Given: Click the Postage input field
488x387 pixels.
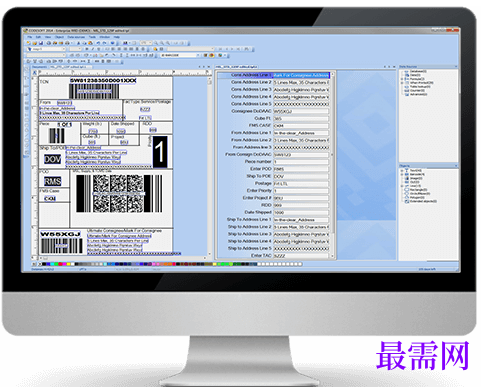Looking at the screenshot, I should pos(301,184).
